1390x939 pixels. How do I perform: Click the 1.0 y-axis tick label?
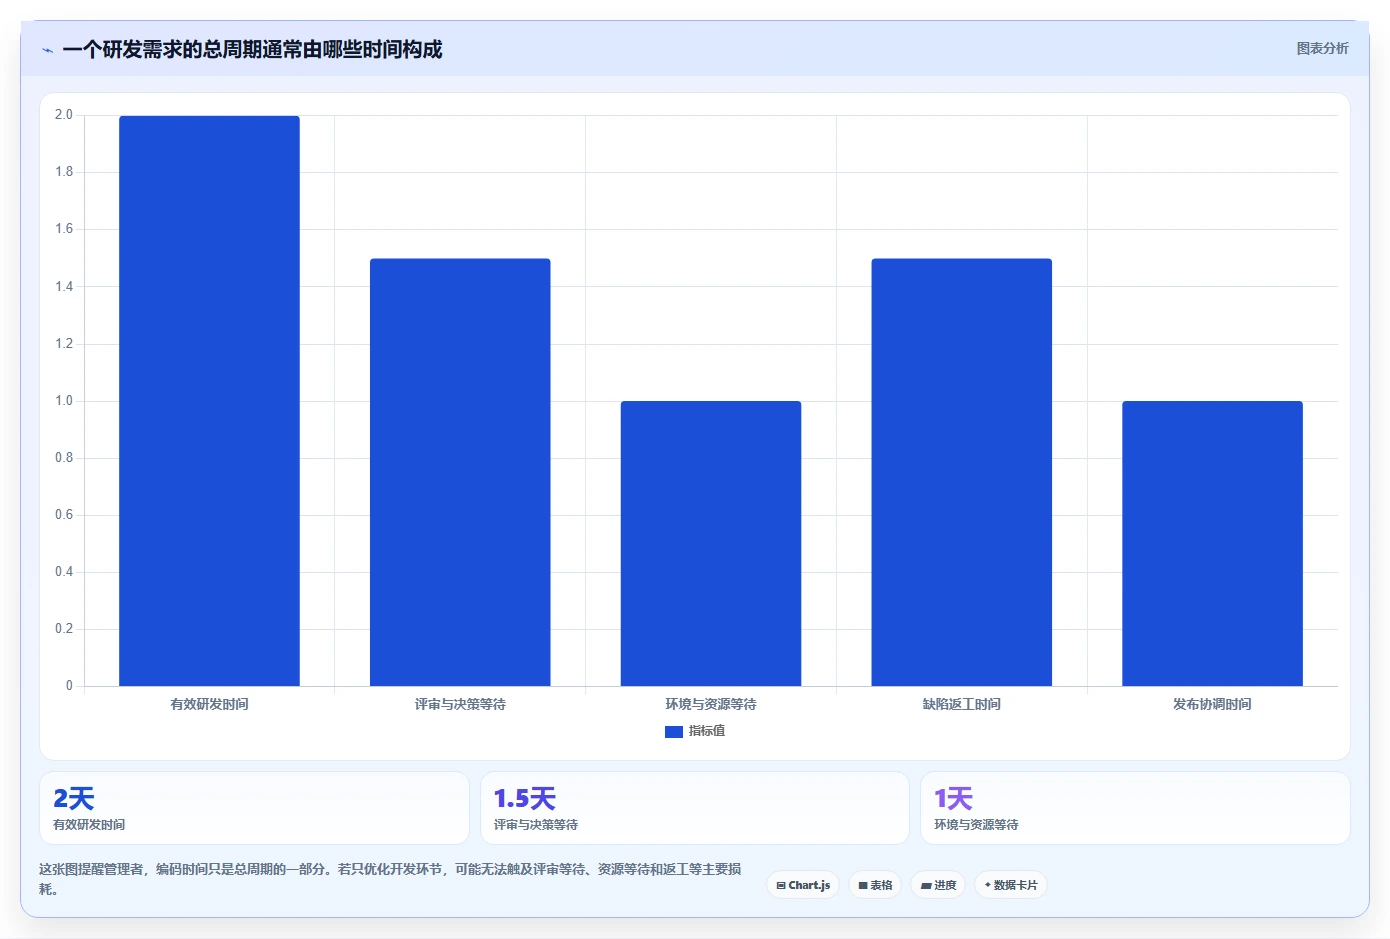[64, 401]
